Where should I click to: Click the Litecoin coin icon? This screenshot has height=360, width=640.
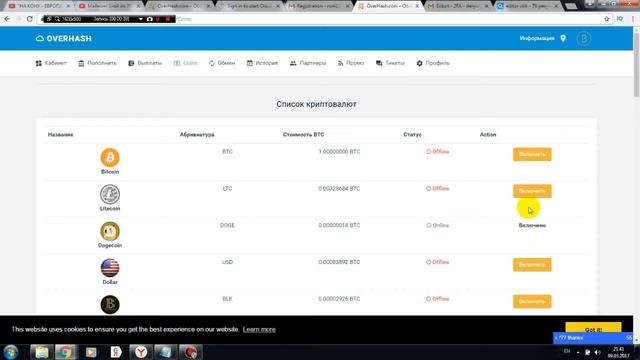(110, 194)
